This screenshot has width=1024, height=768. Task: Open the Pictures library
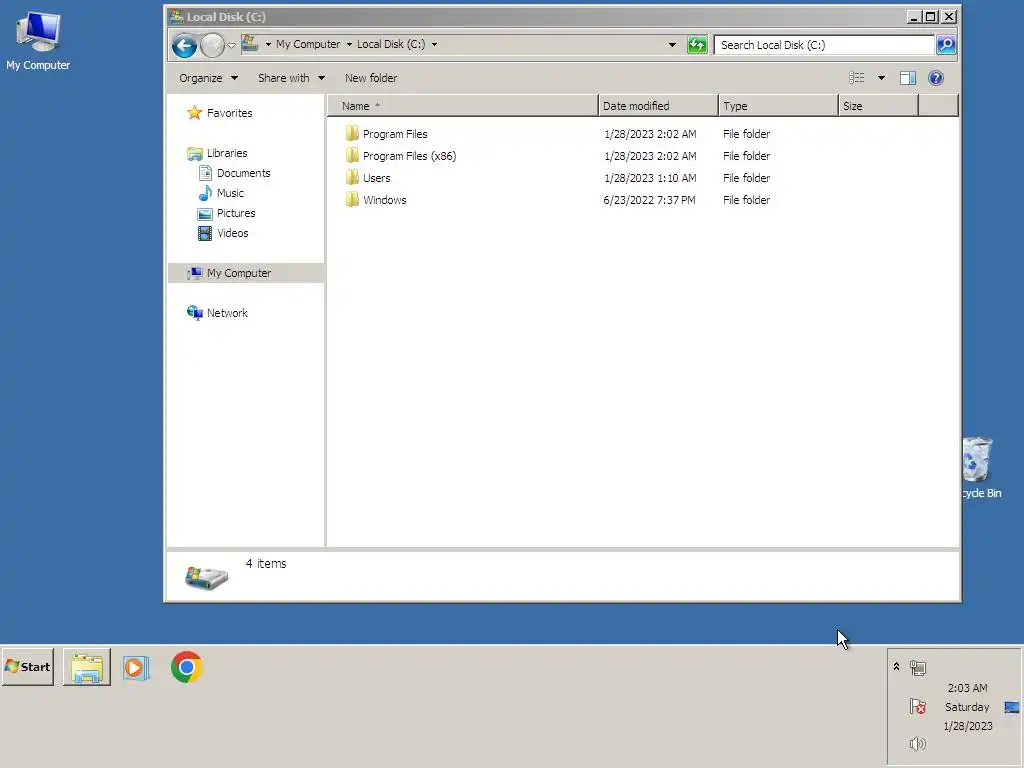[x=236, y=214]
